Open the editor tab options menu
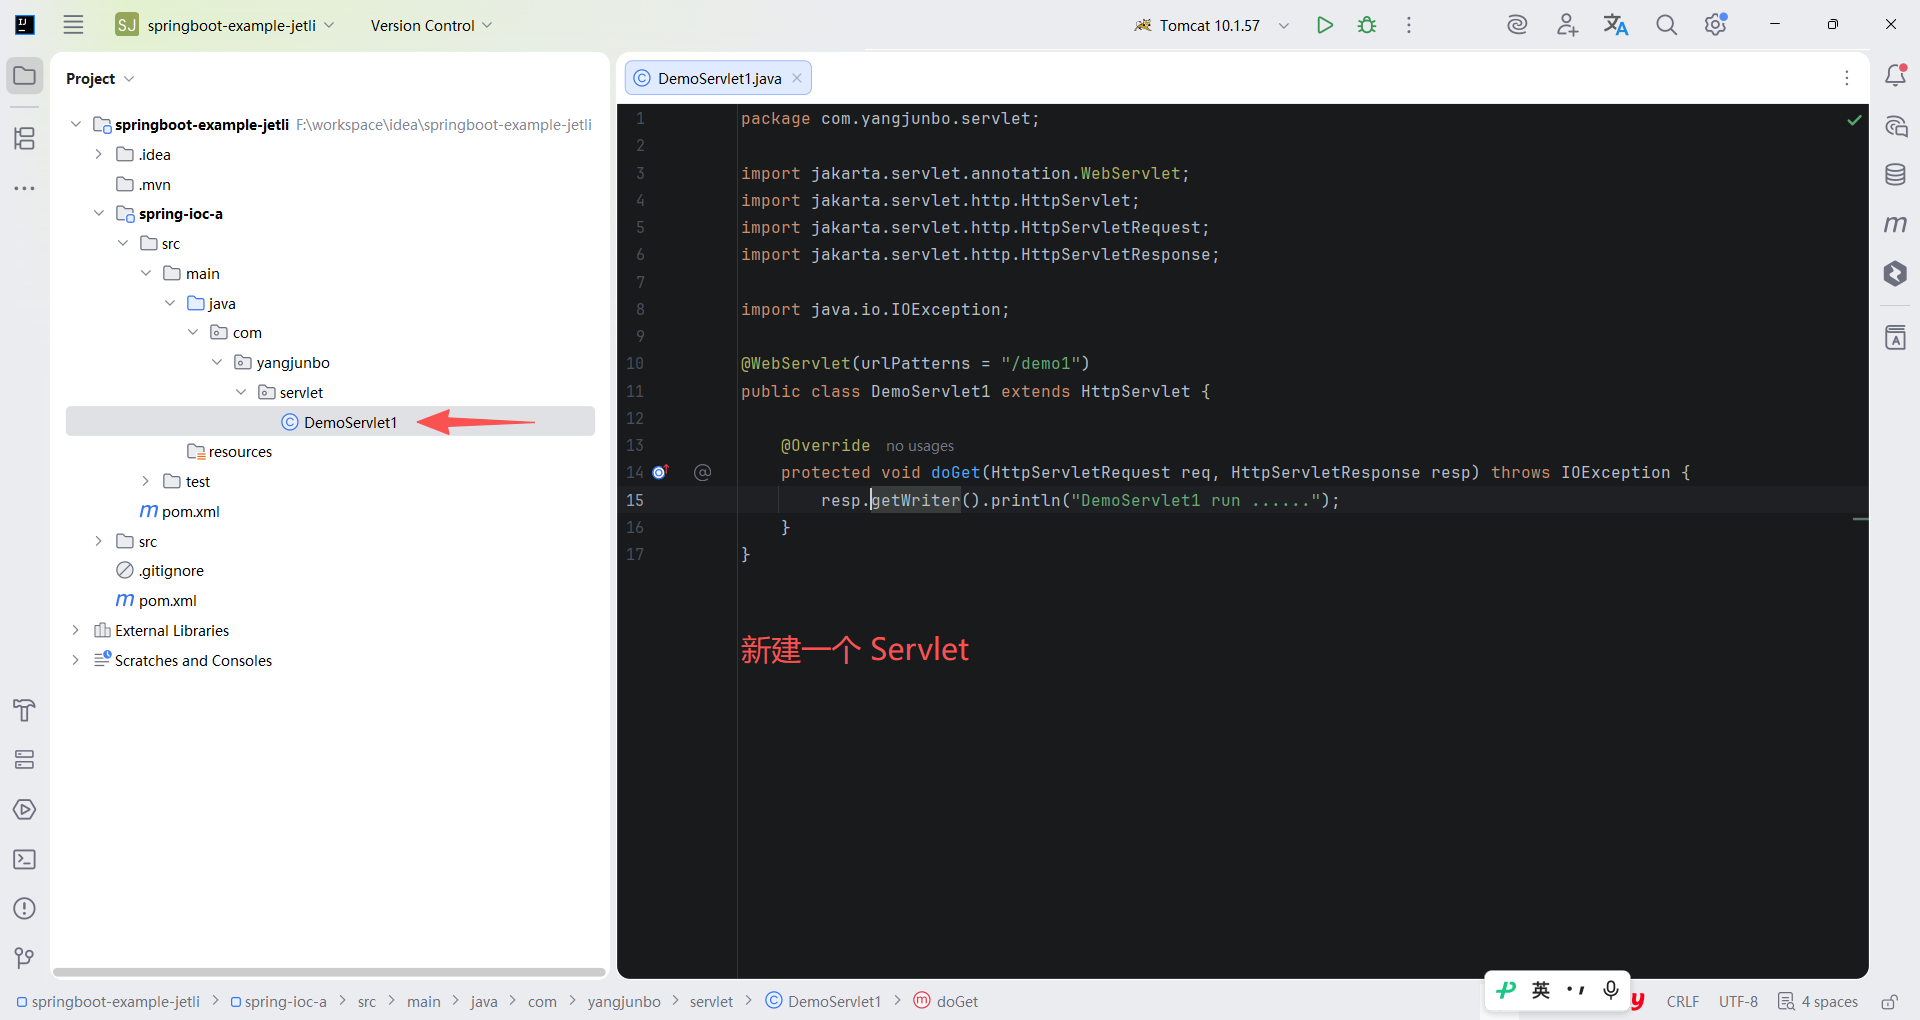1920x1020 pixels. (x=1847, y=78)
